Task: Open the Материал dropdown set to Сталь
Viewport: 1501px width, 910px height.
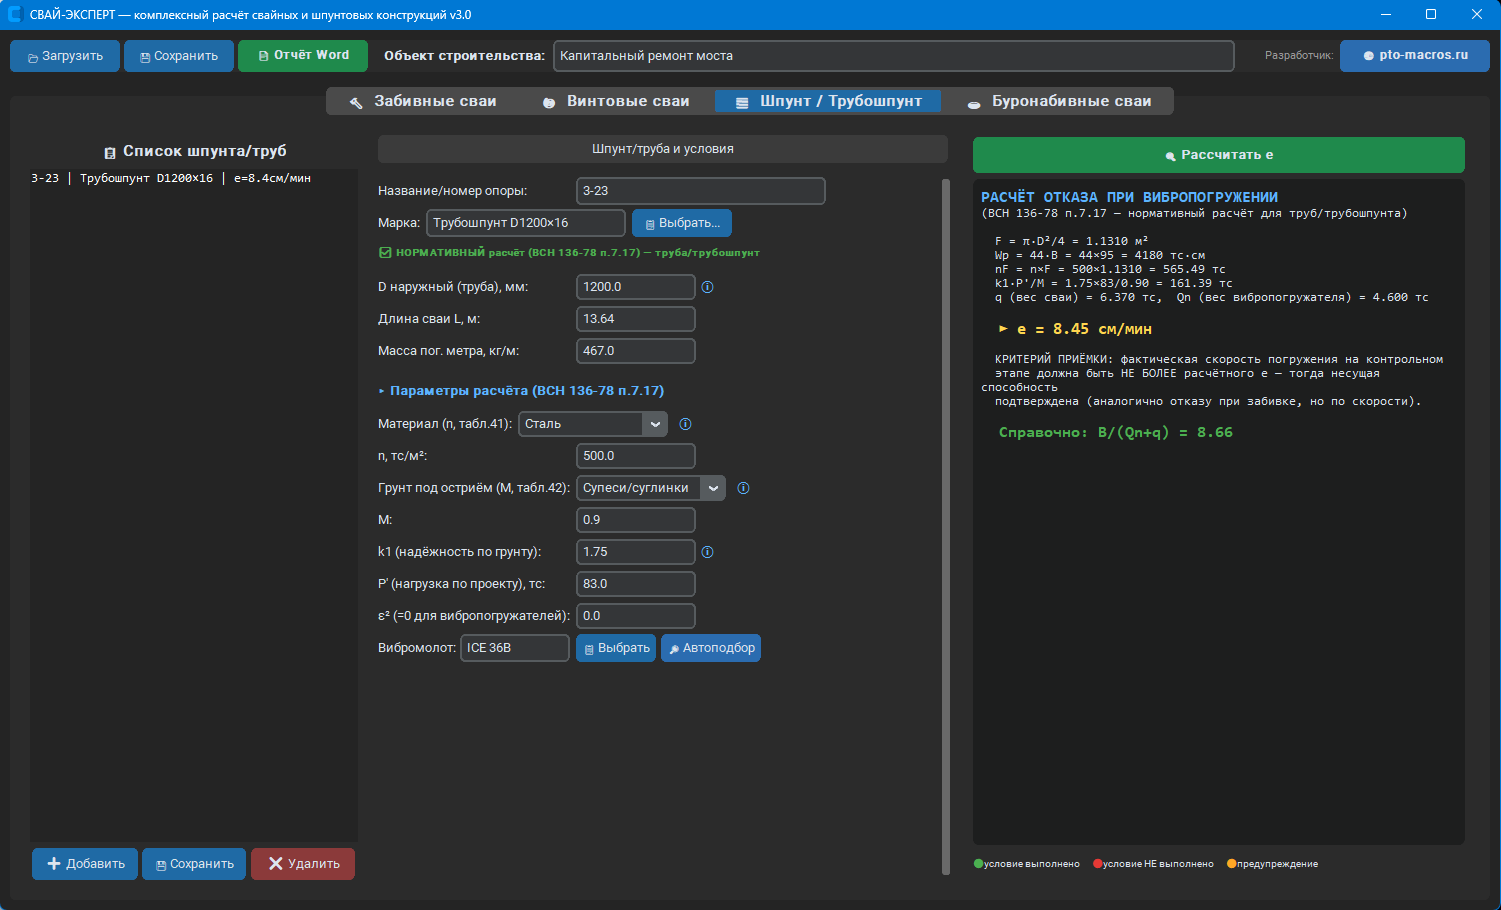Action: coord(592,424)
